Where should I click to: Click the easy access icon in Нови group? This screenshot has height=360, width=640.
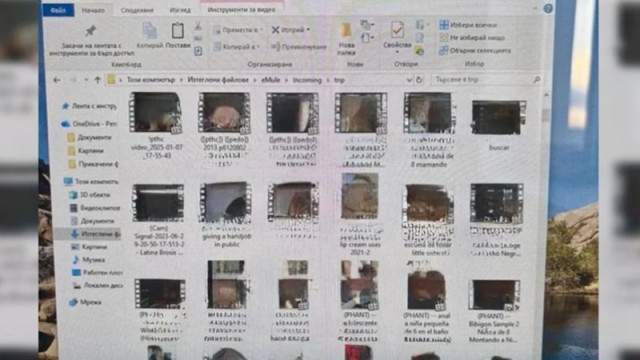tap(367, 38)
